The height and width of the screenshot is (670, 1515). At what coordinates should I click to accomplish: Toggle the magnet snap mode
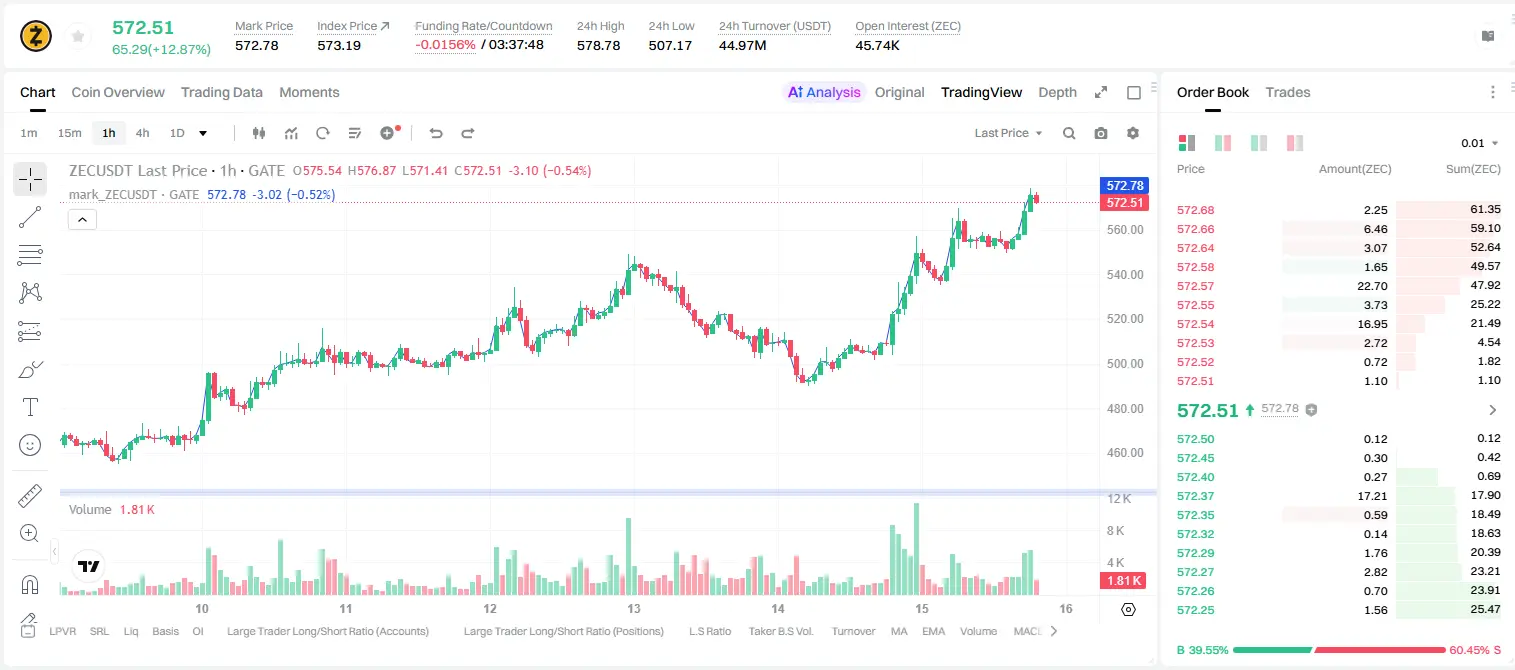tap(30, 584)
